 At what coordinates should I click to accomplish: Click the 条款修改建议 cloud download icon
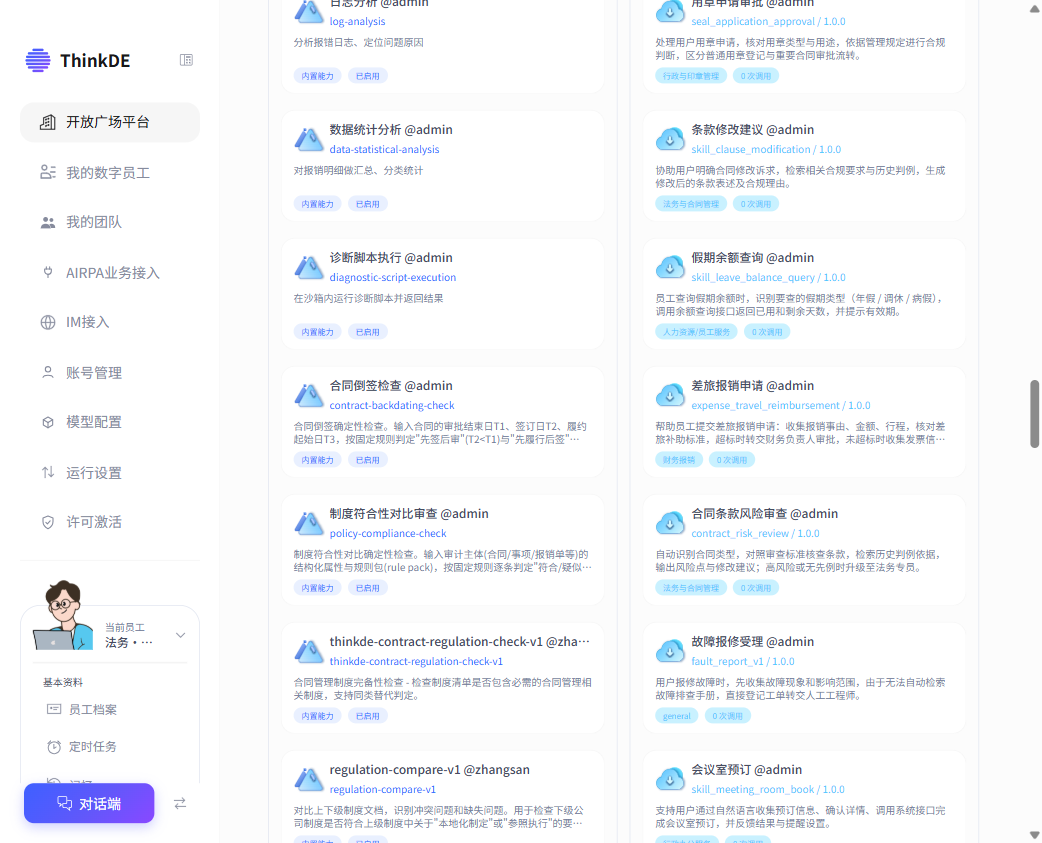tap(670, 139)
